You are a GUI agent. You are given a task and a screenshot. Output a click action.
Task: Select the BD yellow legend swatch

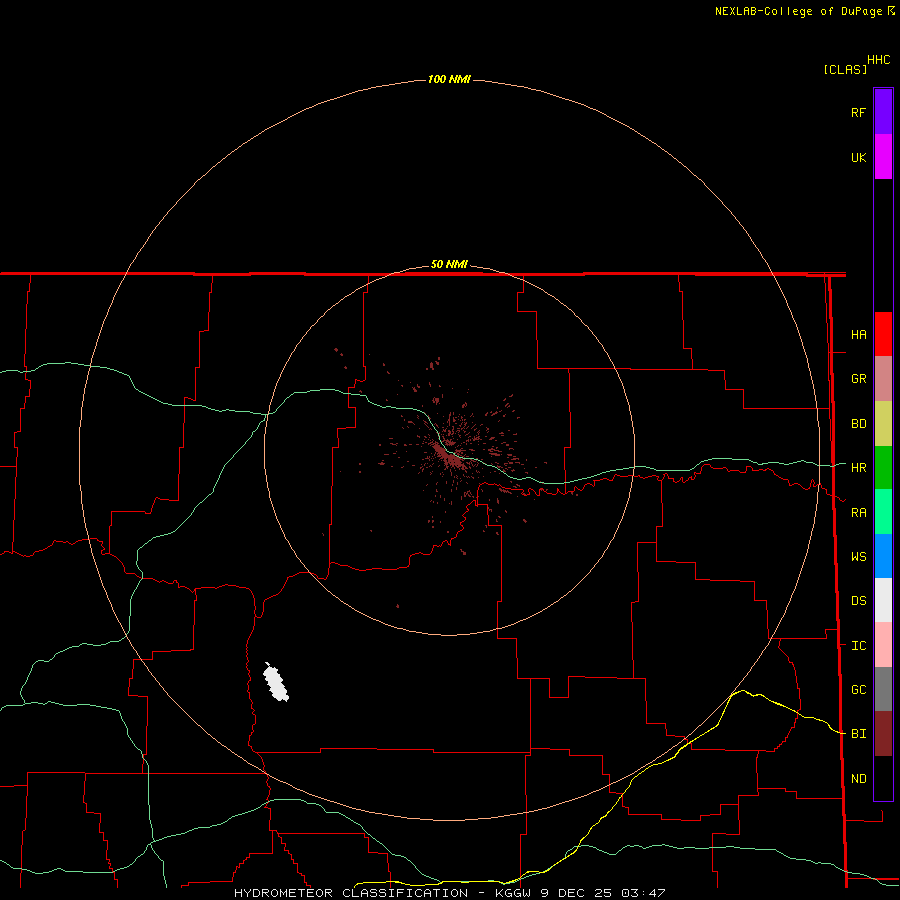[x=883, y=424]
